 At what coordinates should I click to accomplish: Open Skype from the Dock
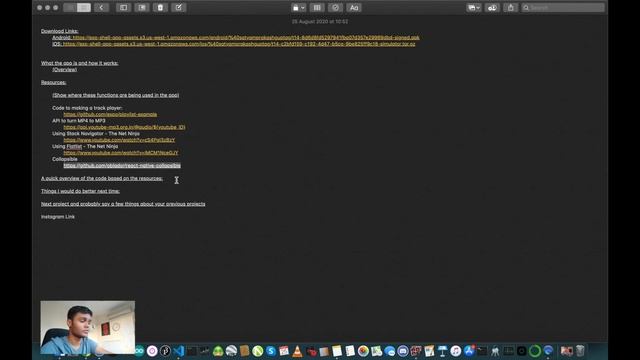click(x=271, y=351)
